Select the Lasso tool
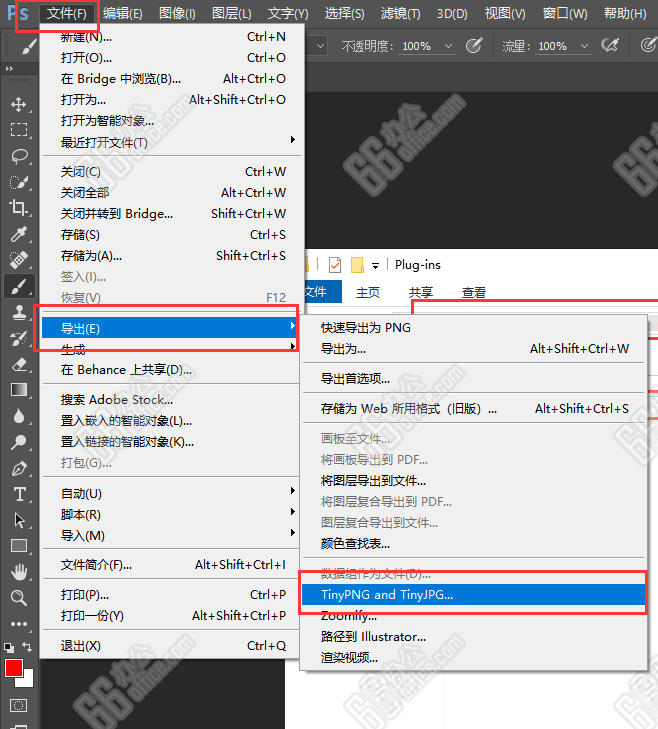Viewport: 658px width, 729px height. (x=19, y=156)
